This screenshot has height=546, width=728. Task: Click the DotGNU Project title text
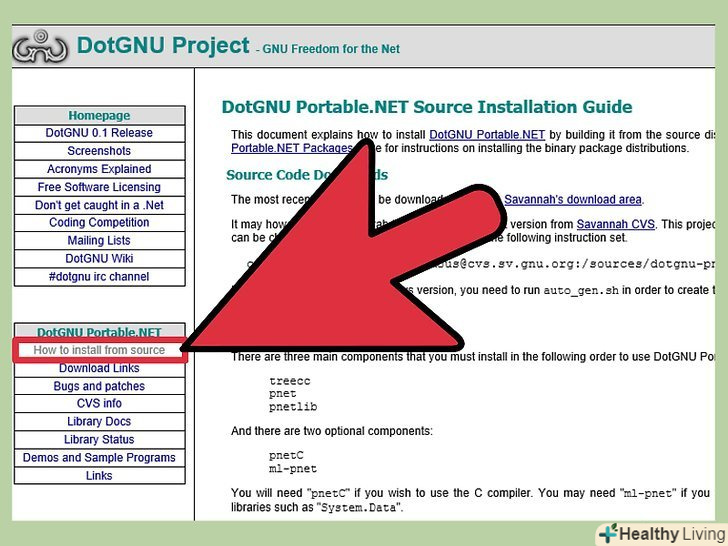163,46
